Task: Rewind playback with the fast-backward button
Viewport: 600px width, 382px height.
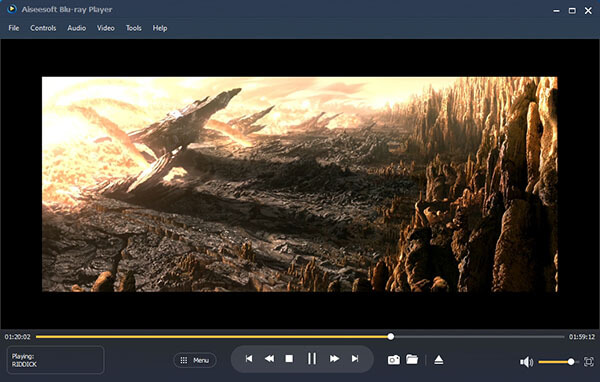Action: tap(269, 359)
